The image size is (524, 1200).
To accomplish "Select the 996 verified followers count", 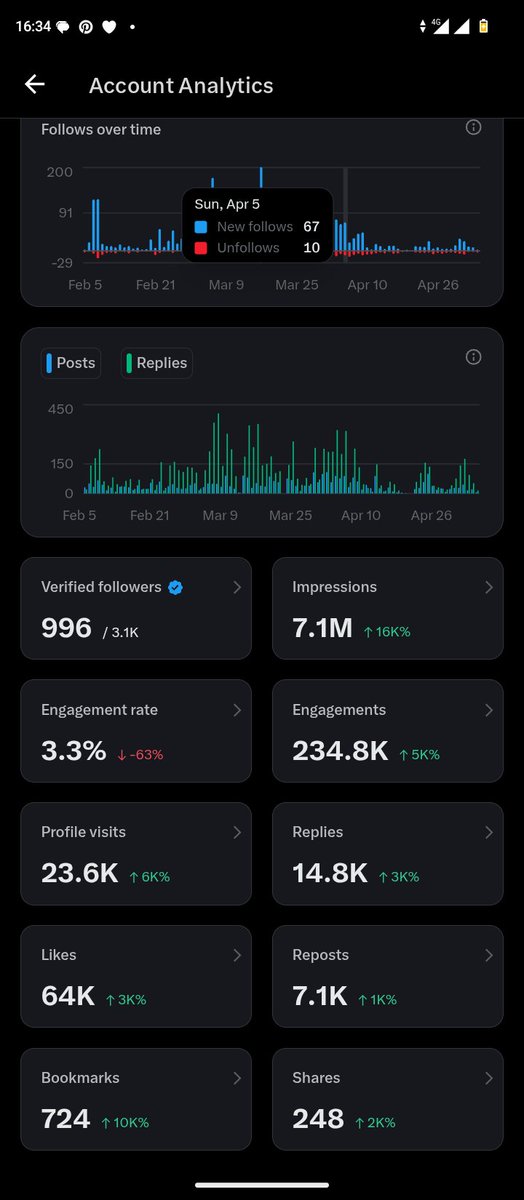I will click(66, 628).
